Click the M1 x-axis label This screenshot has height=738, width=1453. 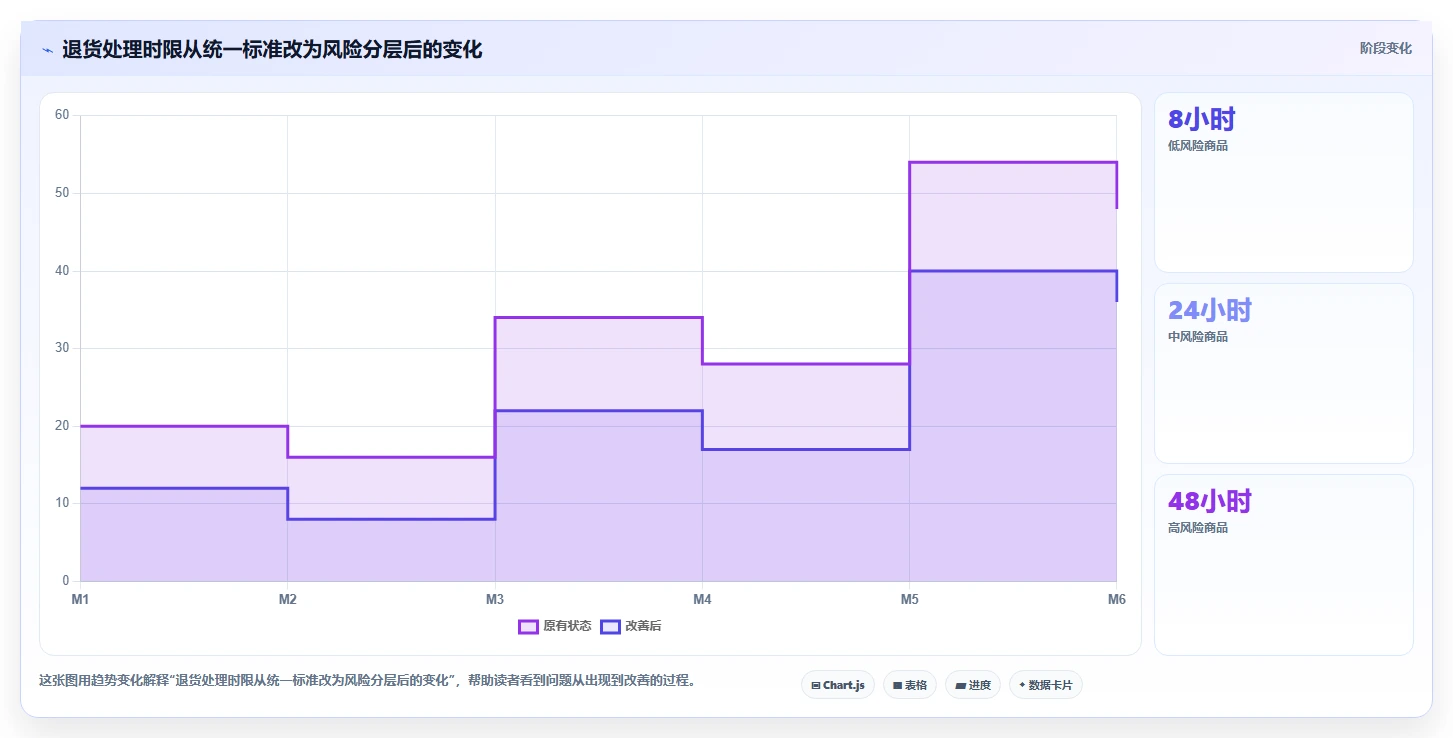(x=80, y=599)
